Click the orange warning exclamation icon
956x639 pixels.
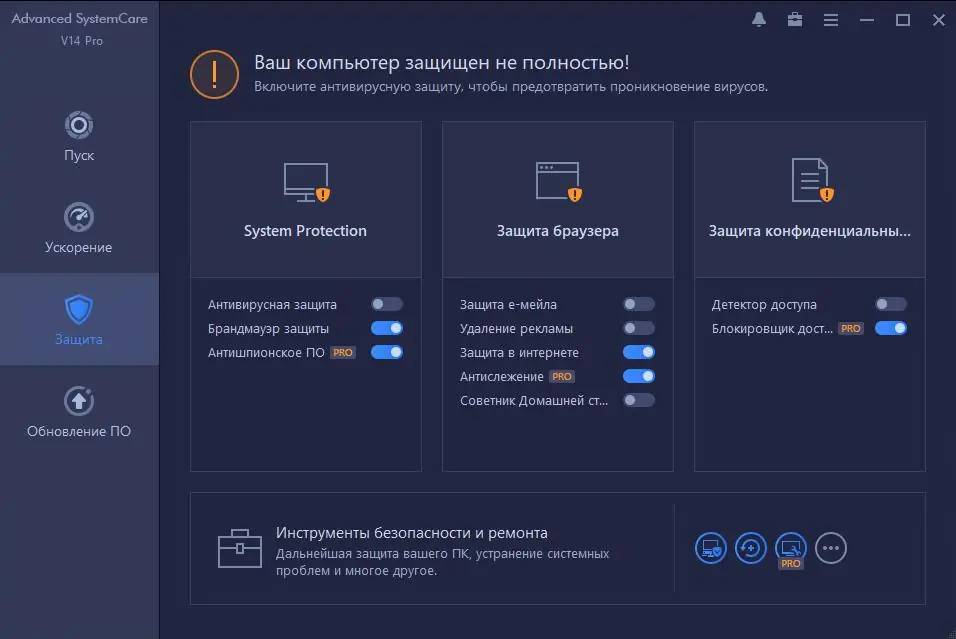(212, 73)
